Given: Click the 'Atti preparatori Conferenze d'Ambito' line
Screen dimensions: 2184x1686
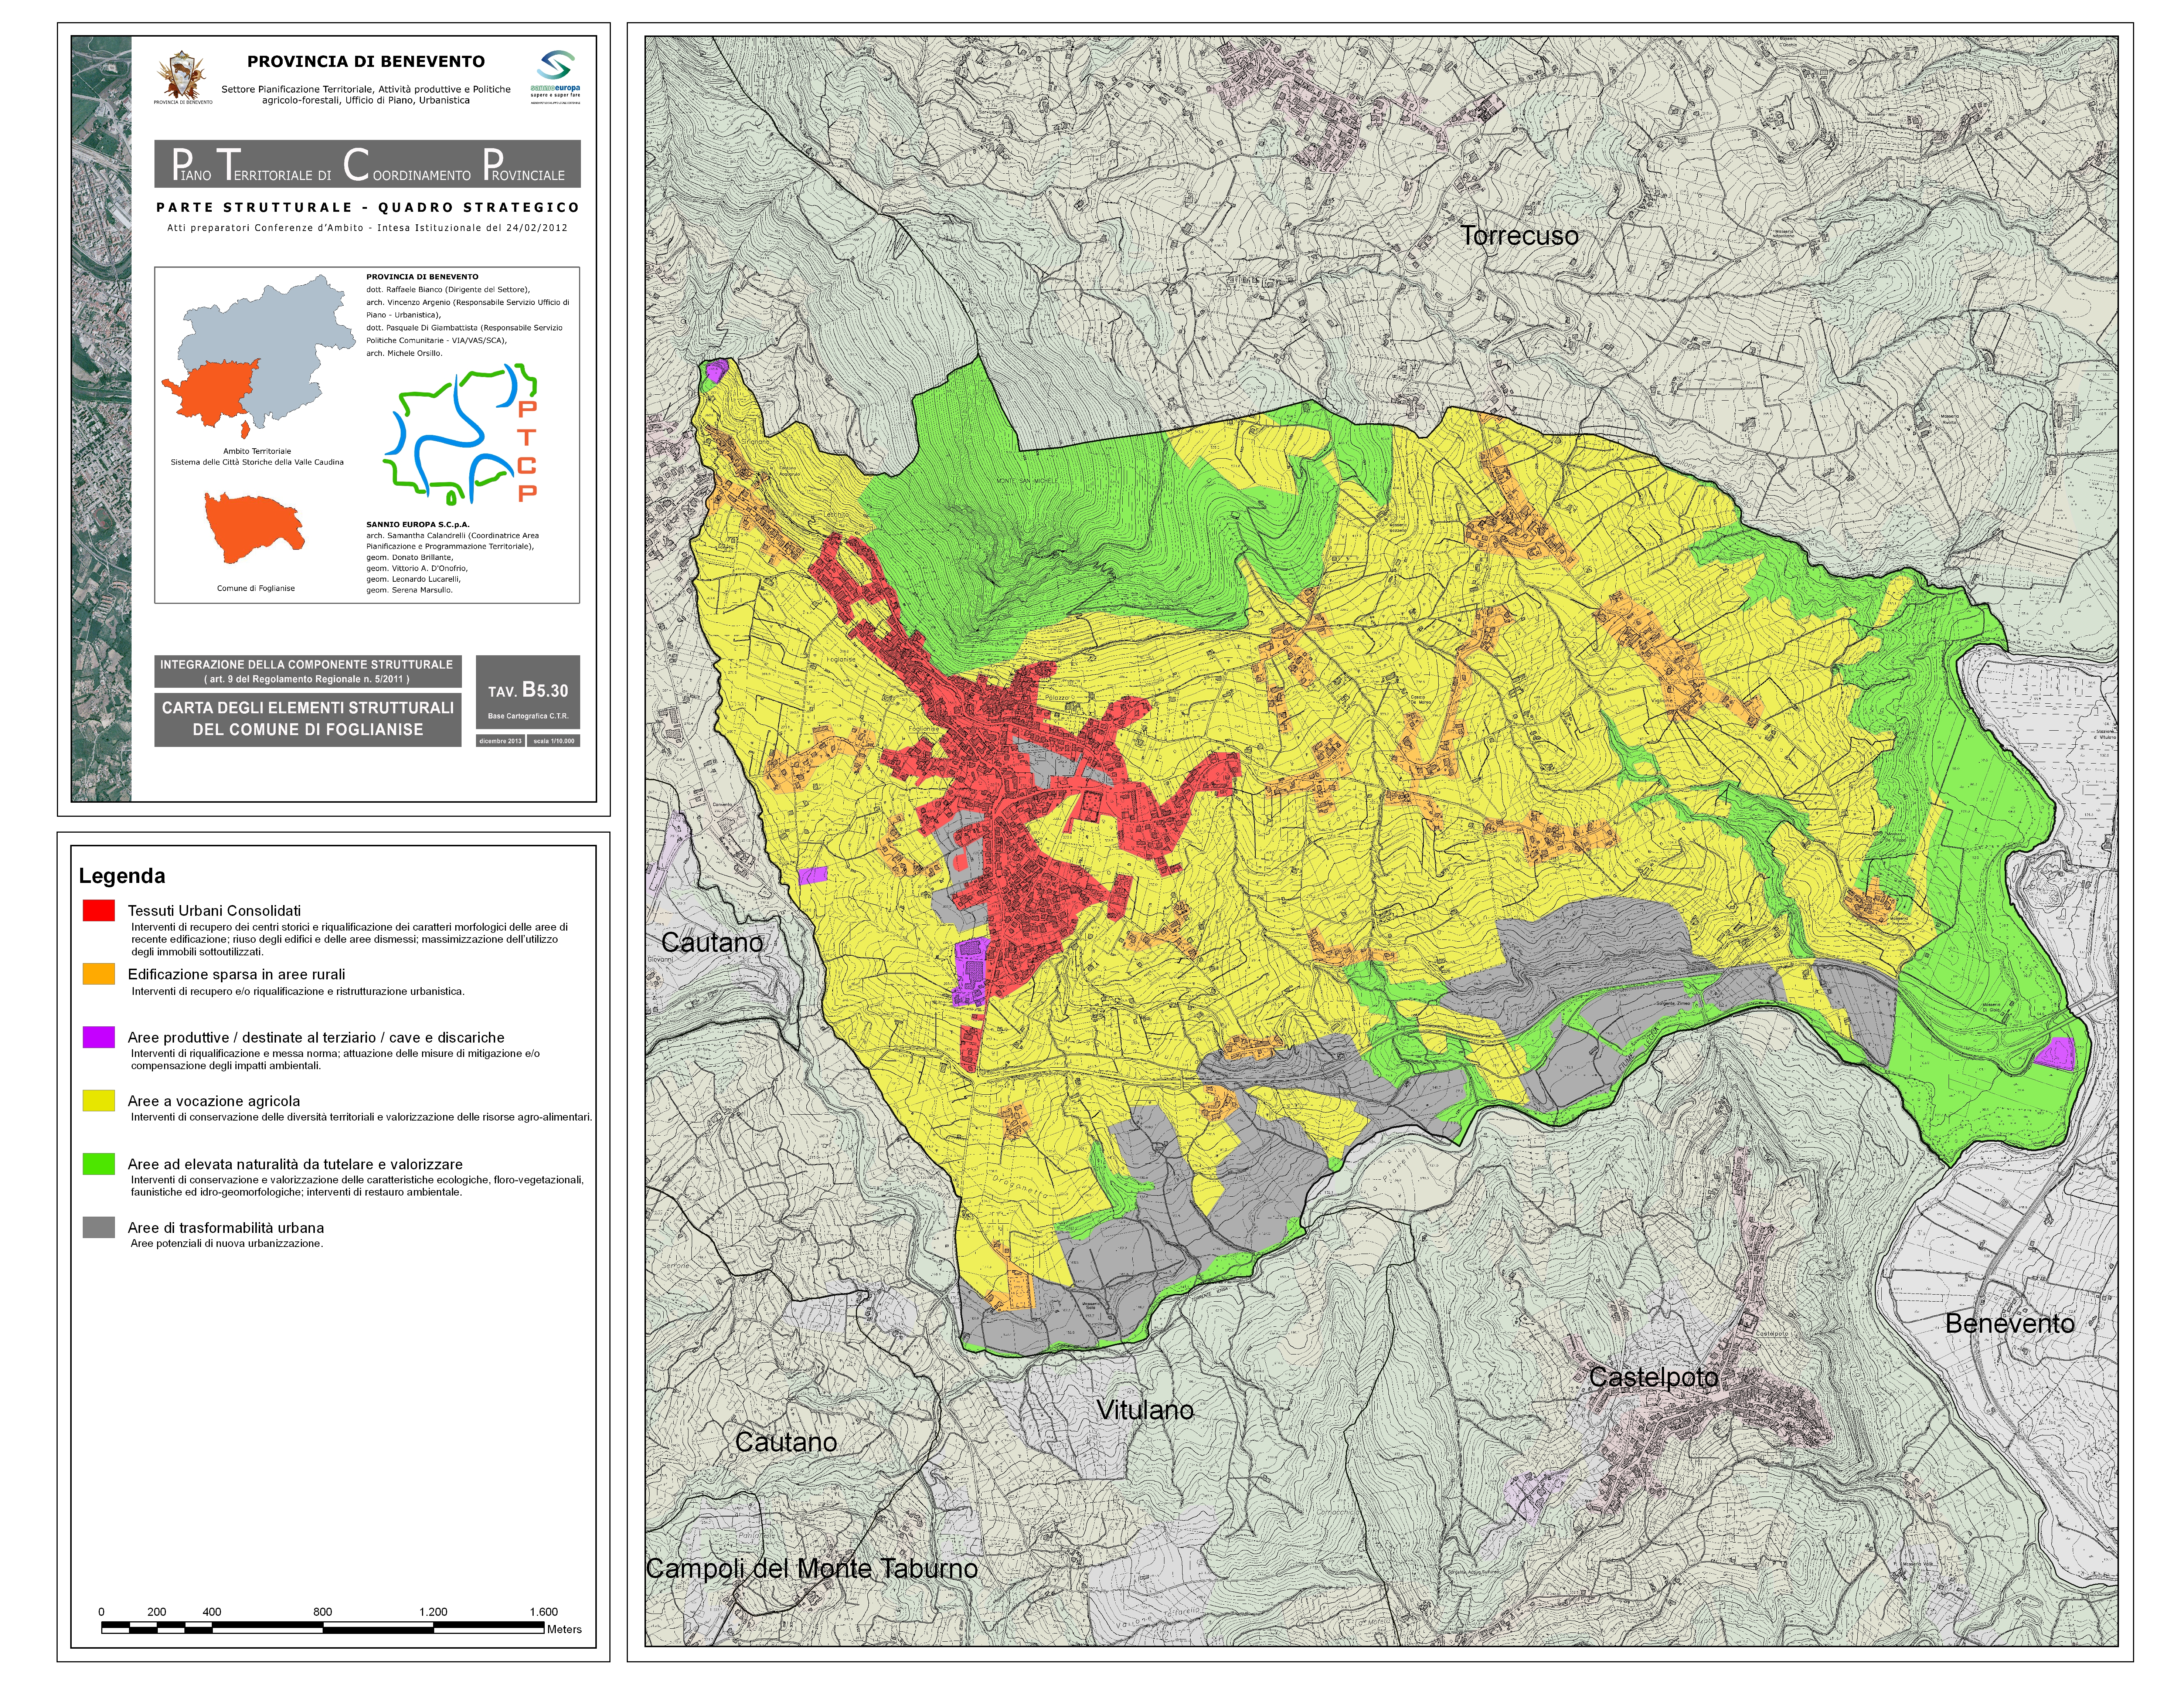Looking at the screenshot, I should [367, 228].
